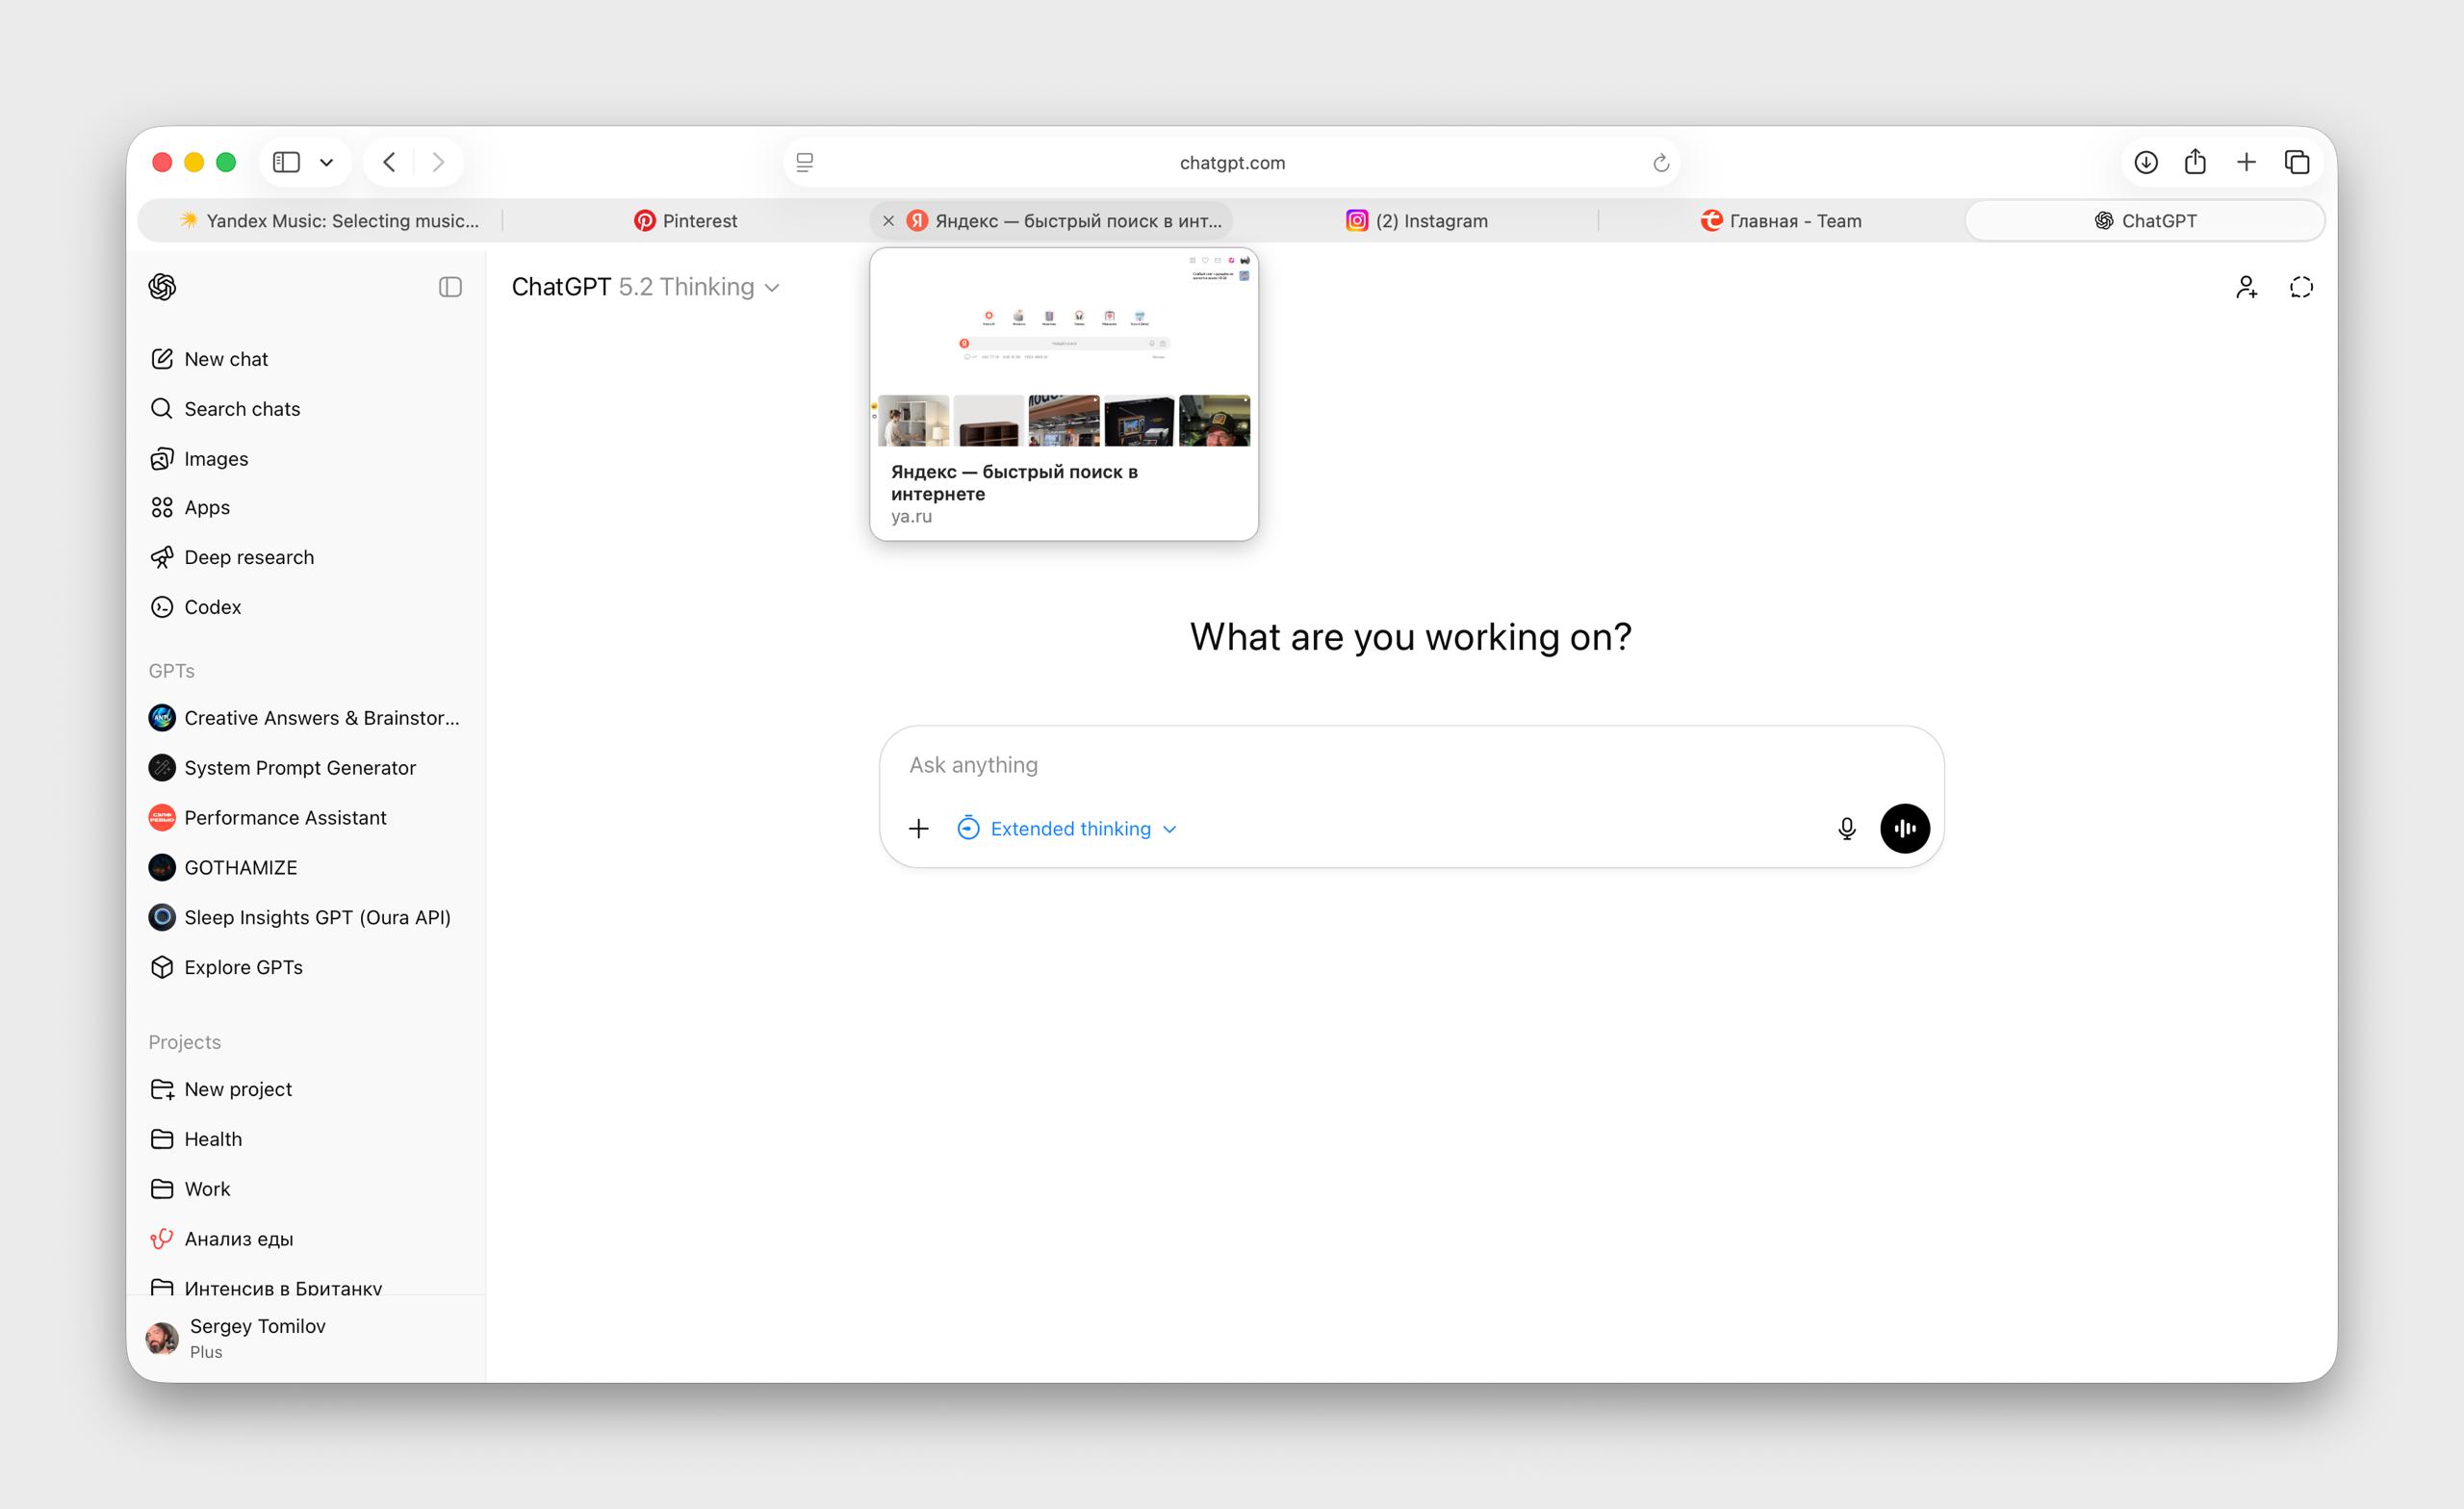Viewport: 2464px width, 1509px height.
Task: Open the Apps section
Action: point(306,508)
